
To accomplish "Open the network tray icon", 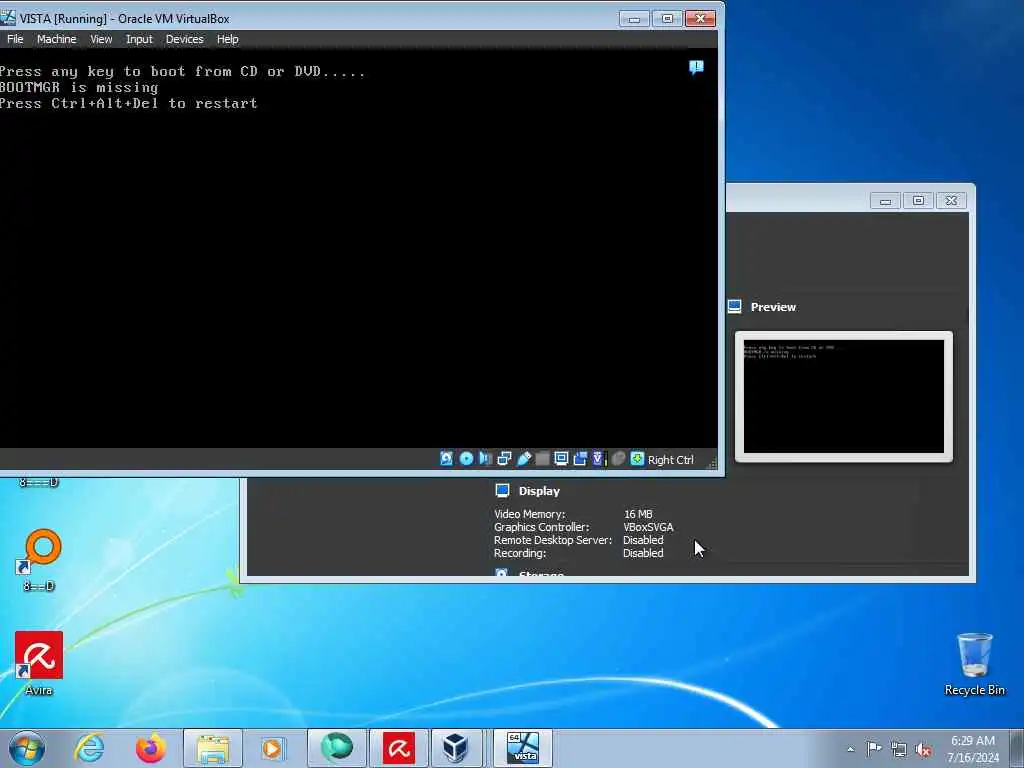I will pyautogui.click(x=899, y=749).
